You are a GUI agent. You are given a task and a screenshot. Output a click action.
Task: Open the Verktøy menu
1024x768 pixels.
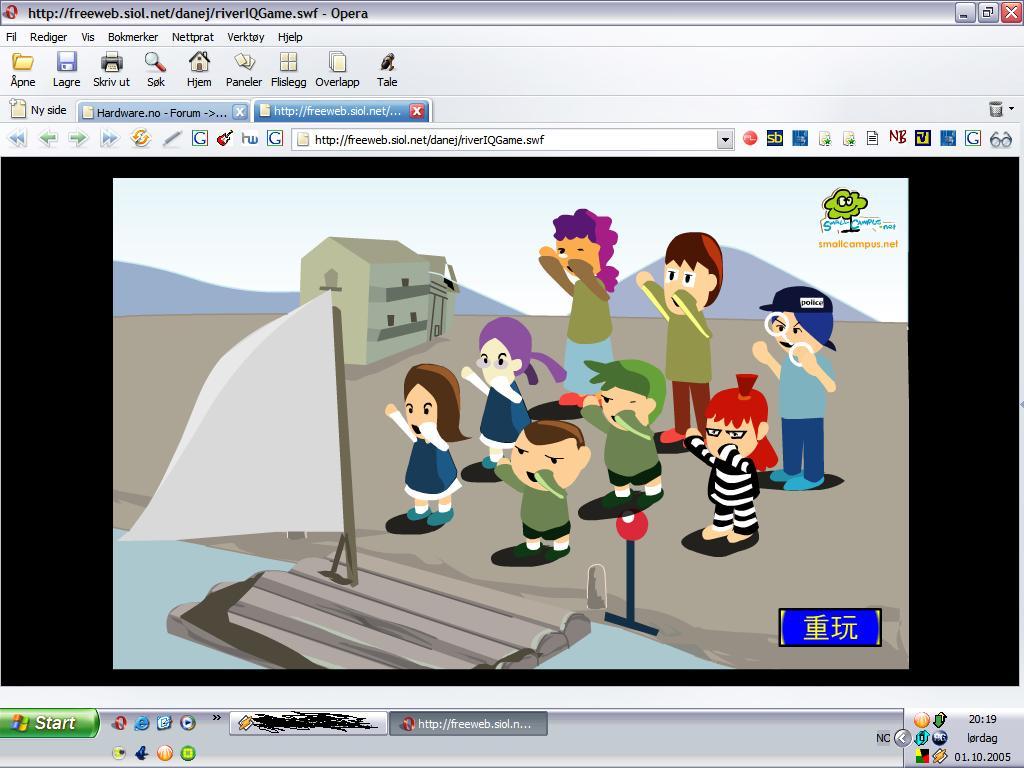[x=246, y=37]
